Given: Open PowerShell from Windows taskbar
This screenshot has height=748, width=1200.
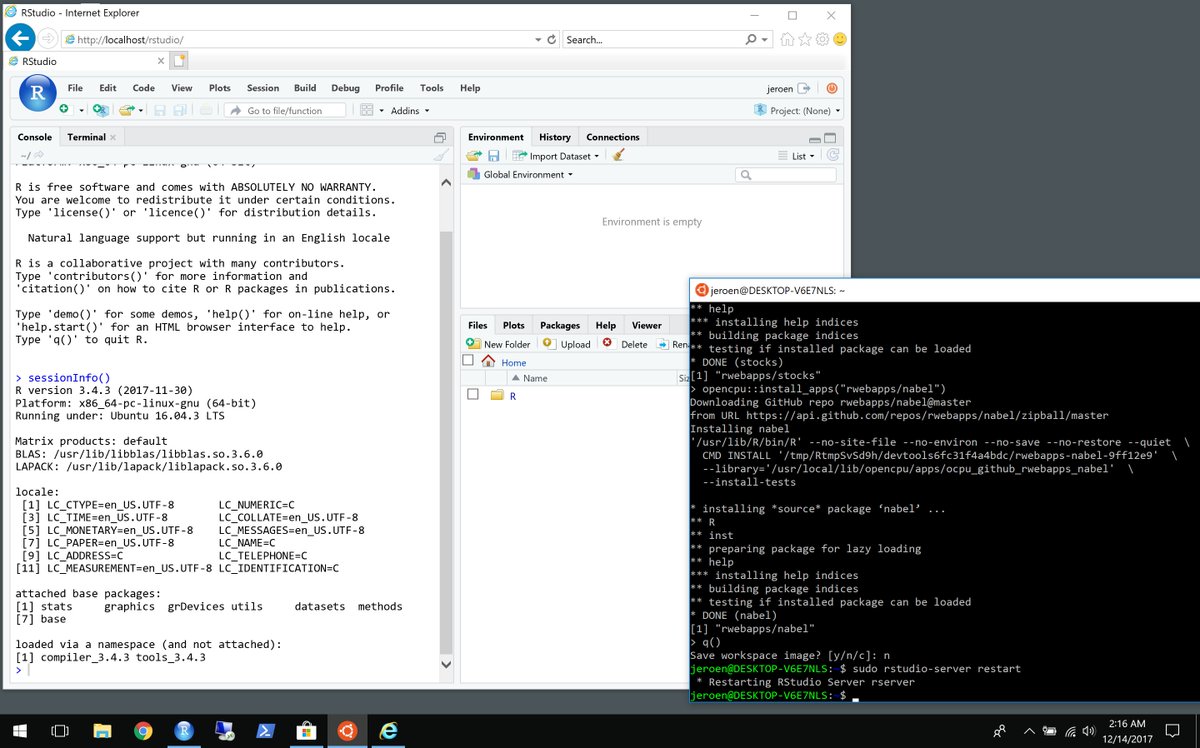Looking at the screenshot, I should 265,731.
